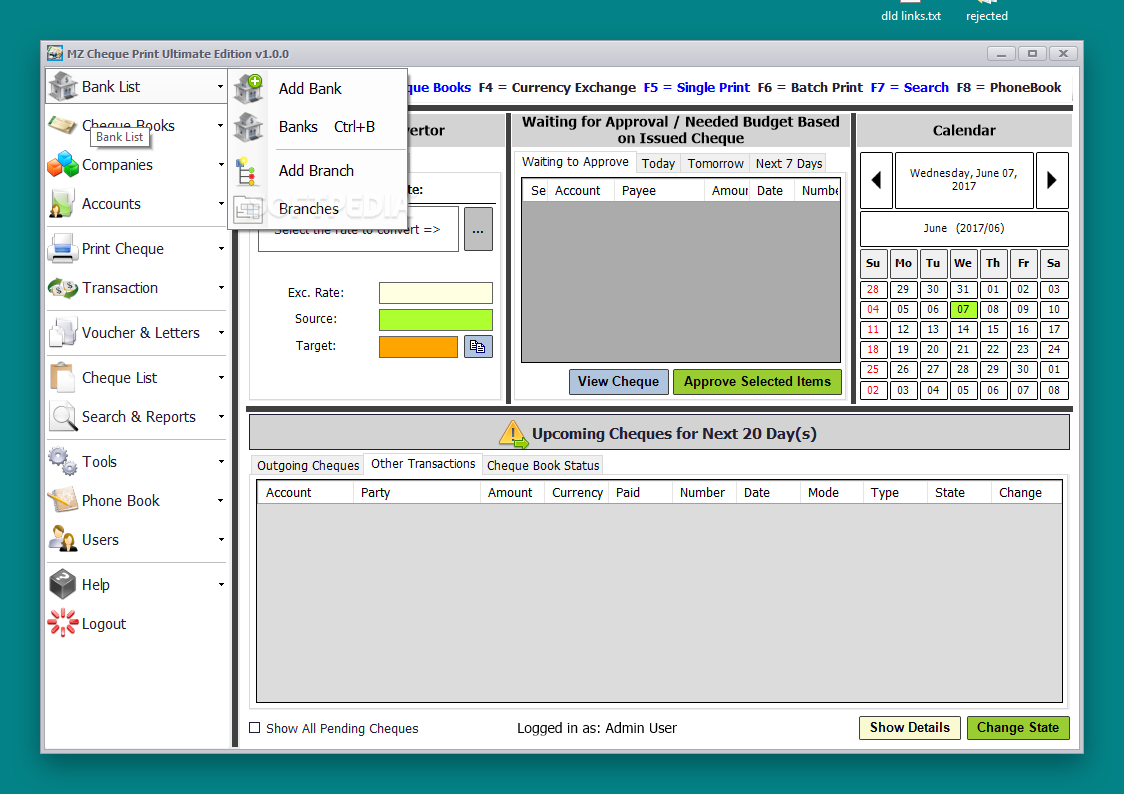
Task: Click the Show Details button
Action: point(910,728)
